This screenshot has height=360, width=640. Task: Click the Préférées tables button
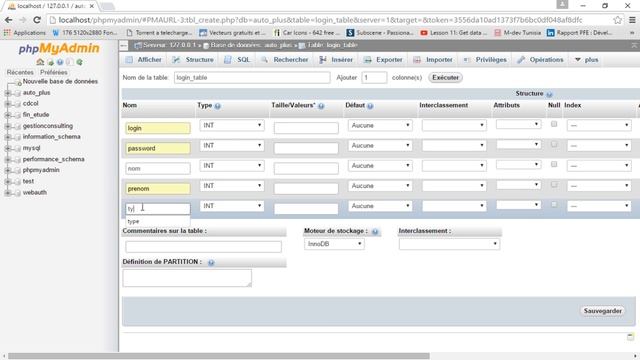coord(54,72)
